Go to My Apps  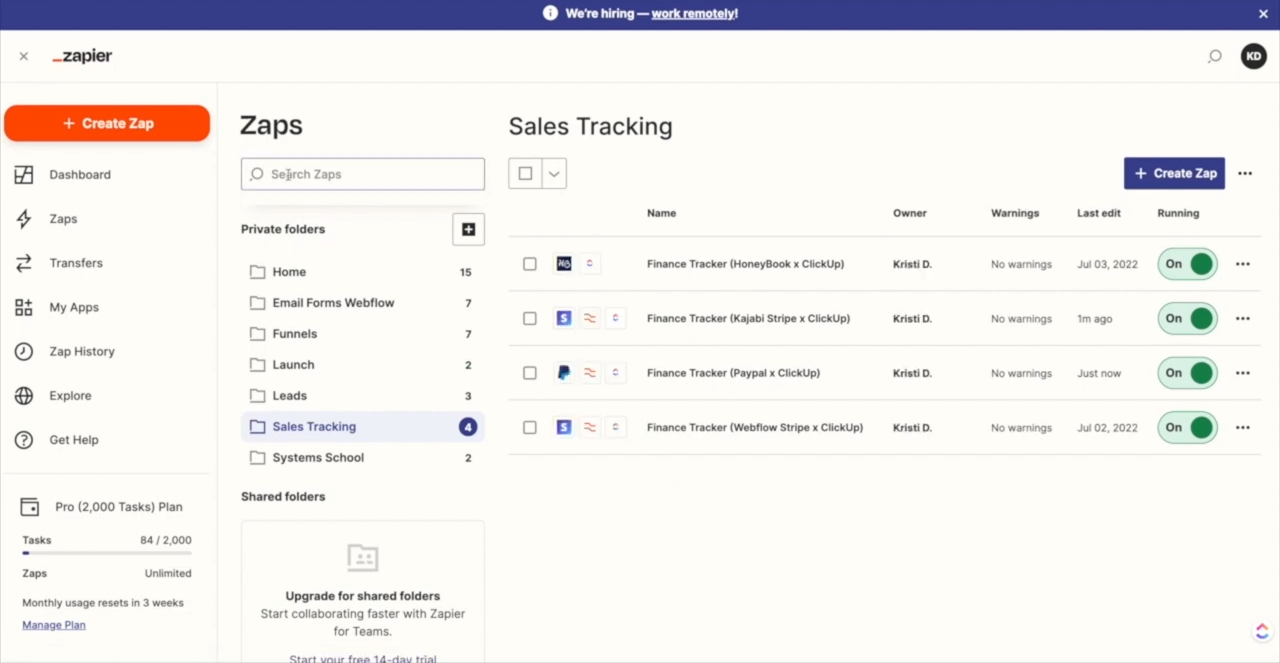pos(73,307)
